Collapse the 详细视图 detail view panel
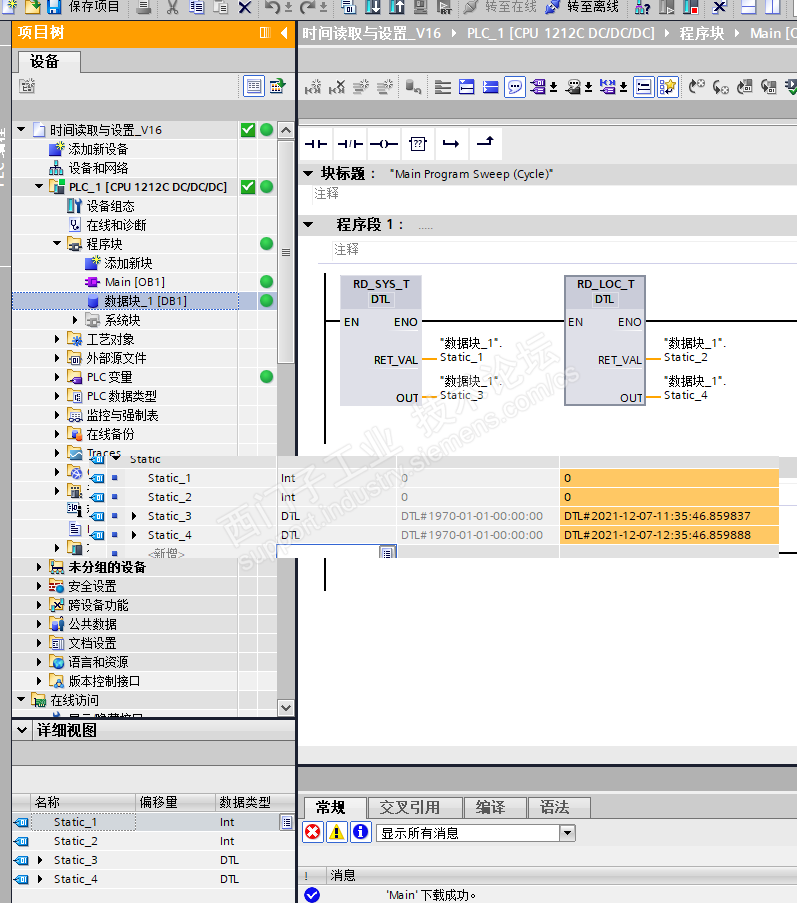The height and width of the screenshot is (903, 797). coord(22,730)
